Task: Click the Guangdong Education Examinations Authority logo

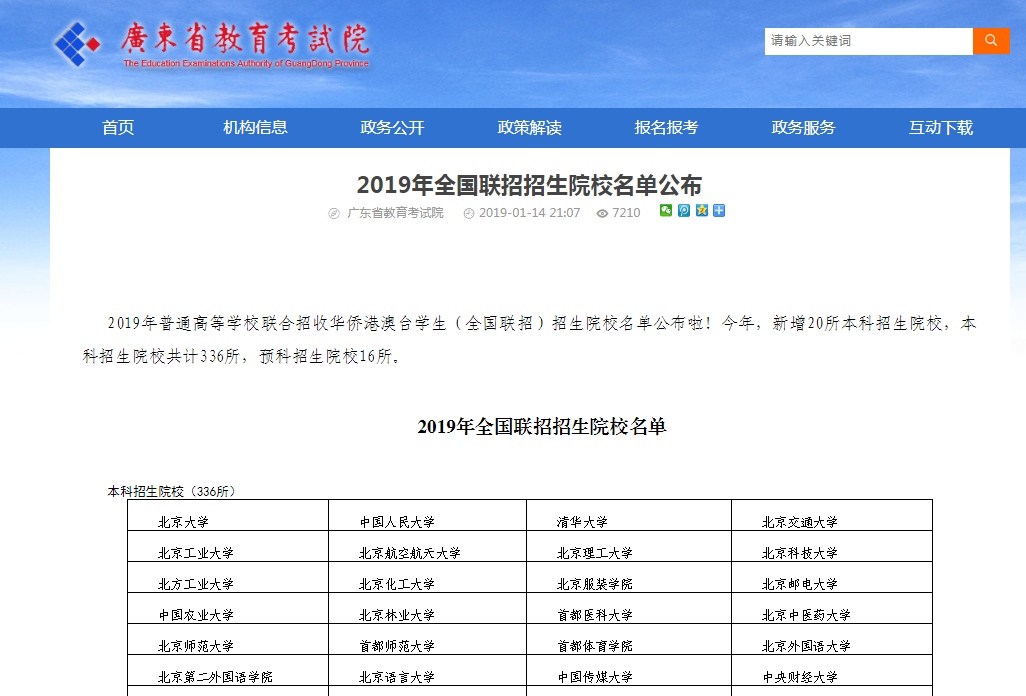Action: point(77,44)
